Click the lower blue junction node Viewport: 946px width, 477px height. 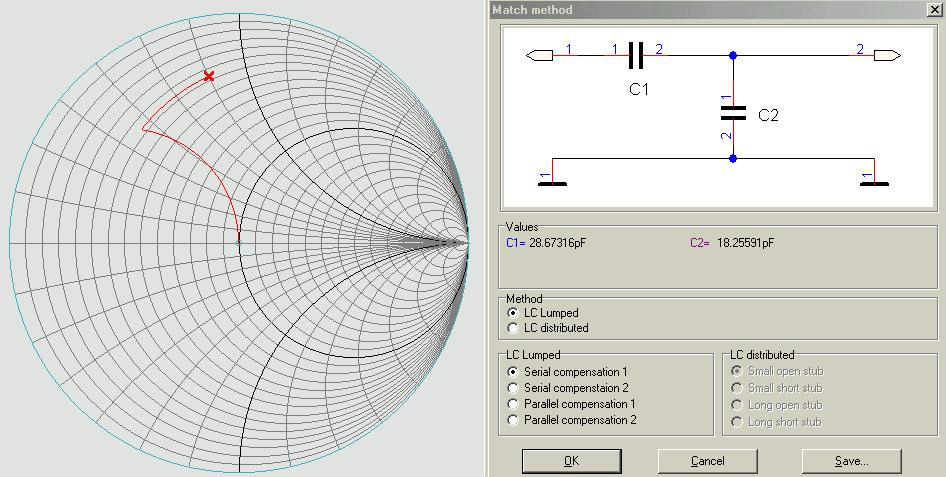coord(733,159)
